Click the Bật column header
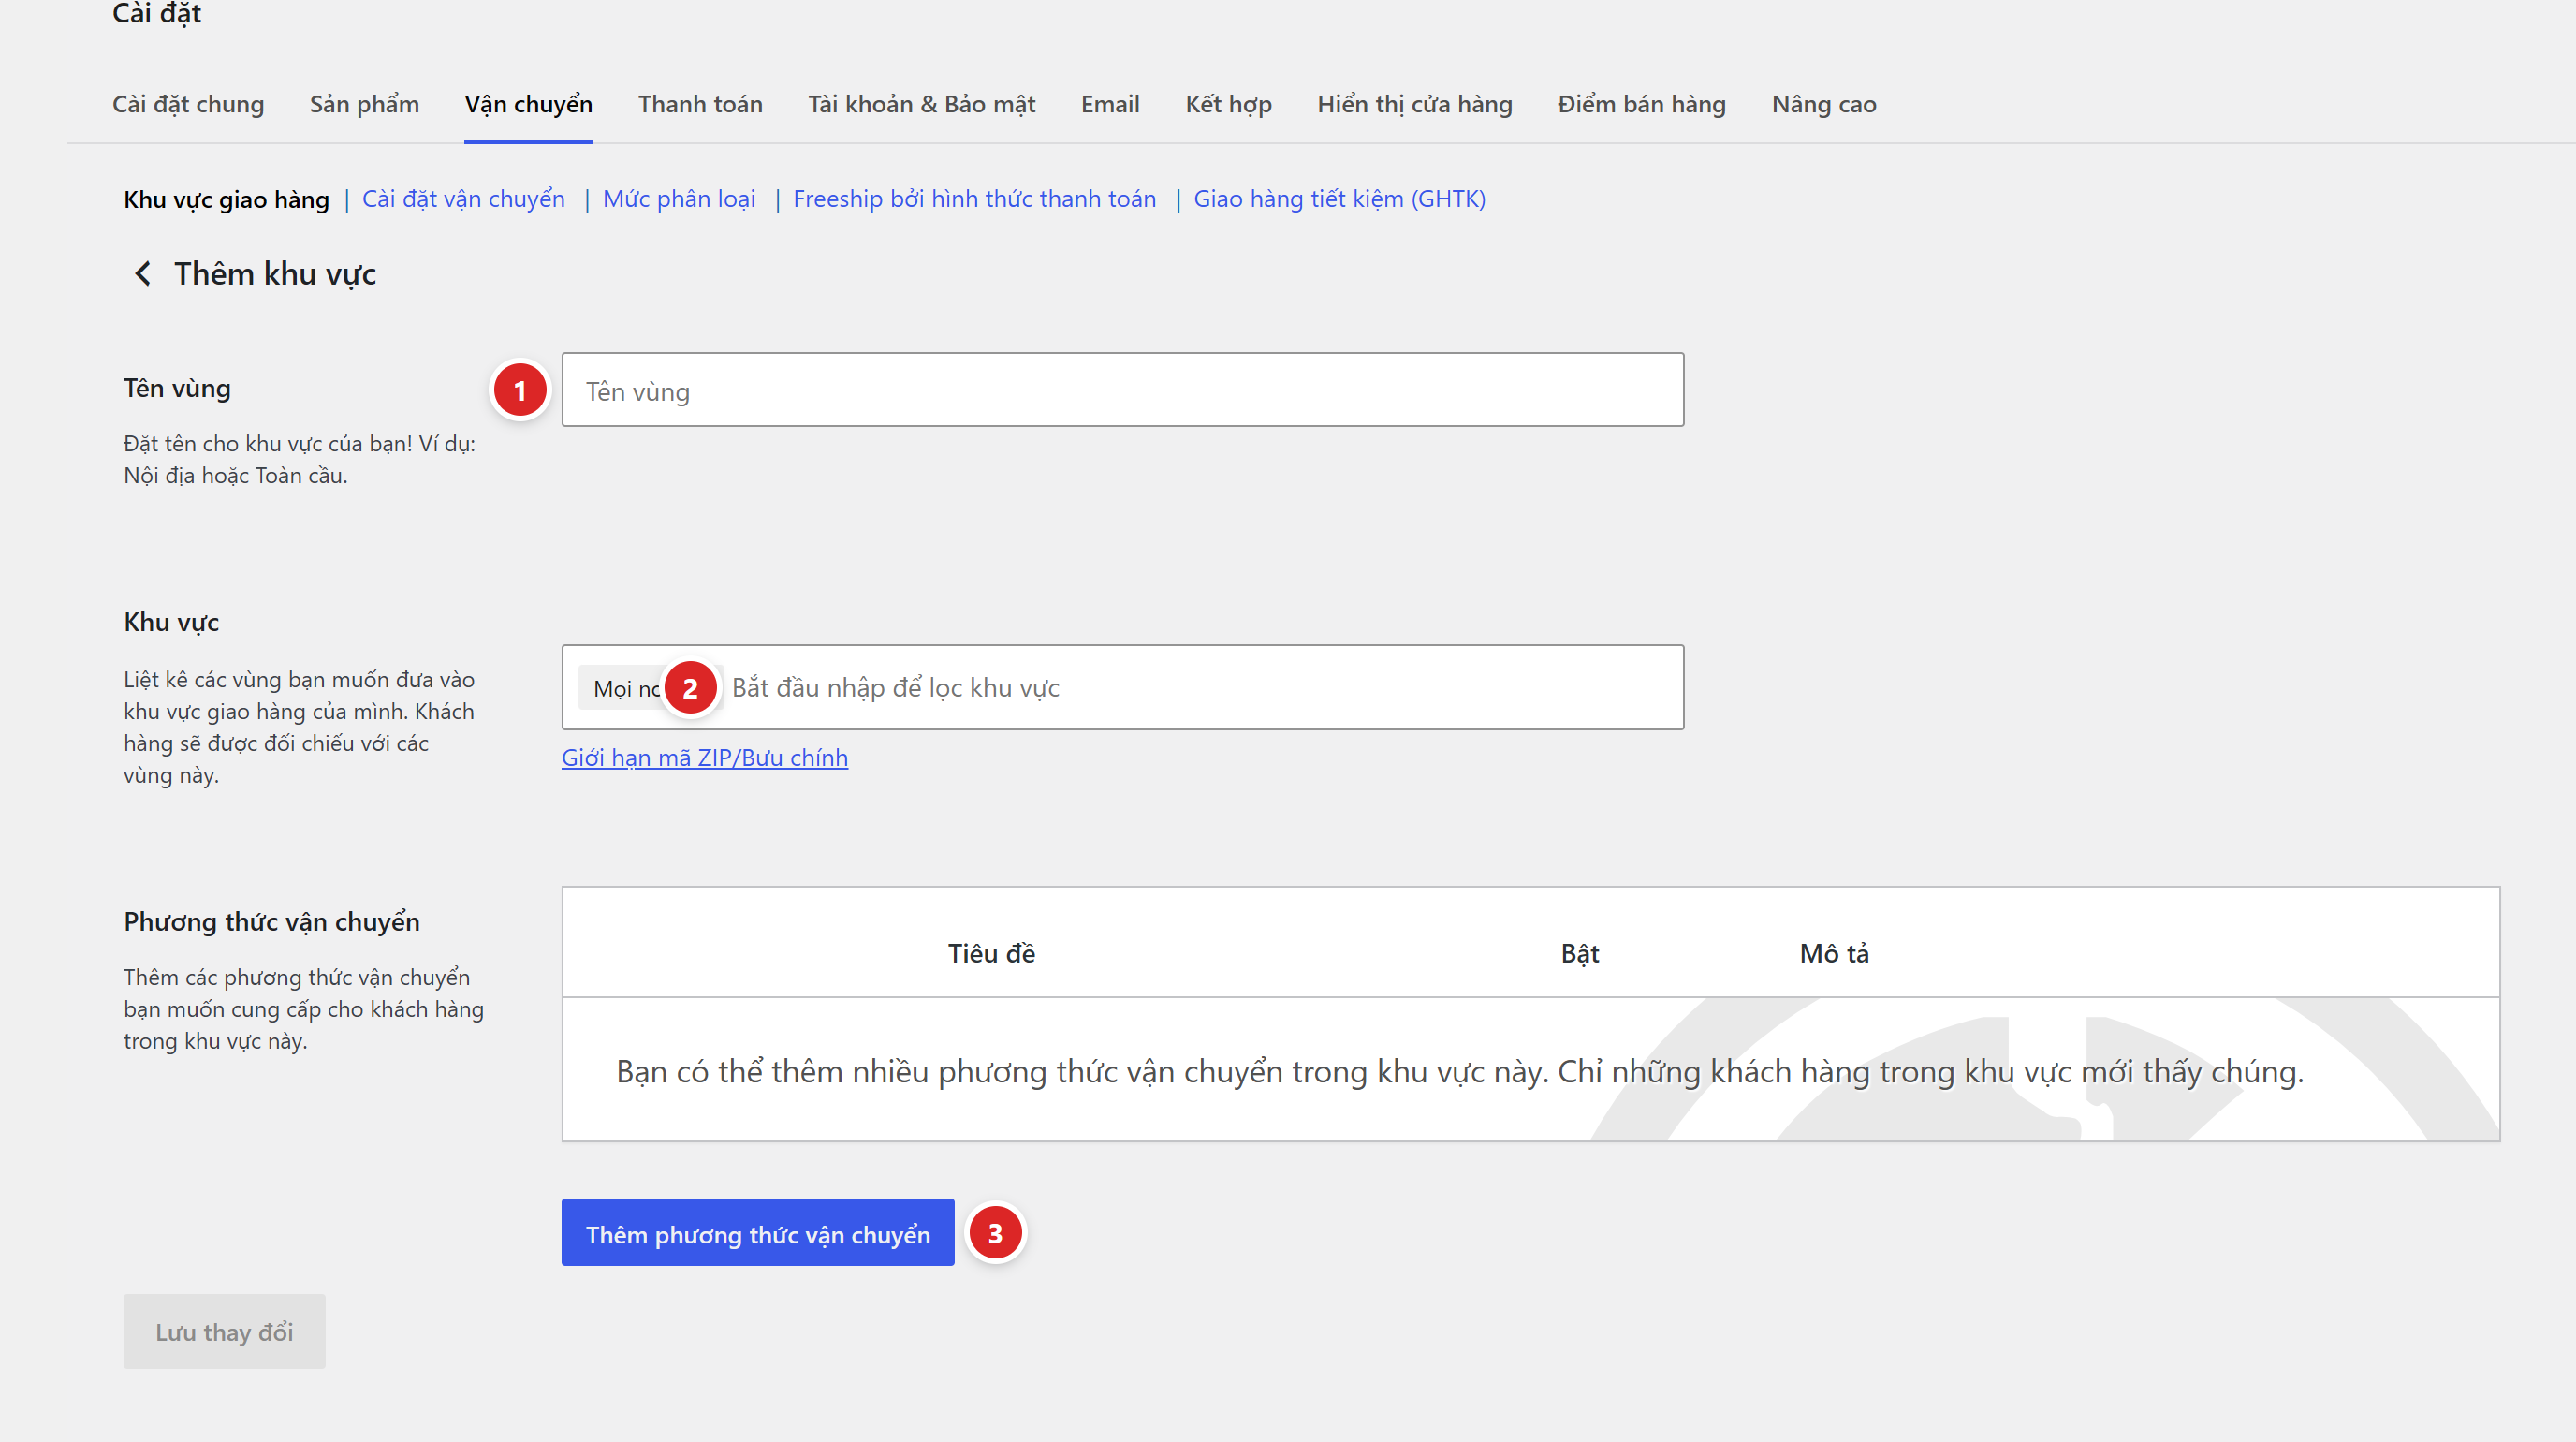The image size is (2576, 1442). click(x=1579, y=953)
